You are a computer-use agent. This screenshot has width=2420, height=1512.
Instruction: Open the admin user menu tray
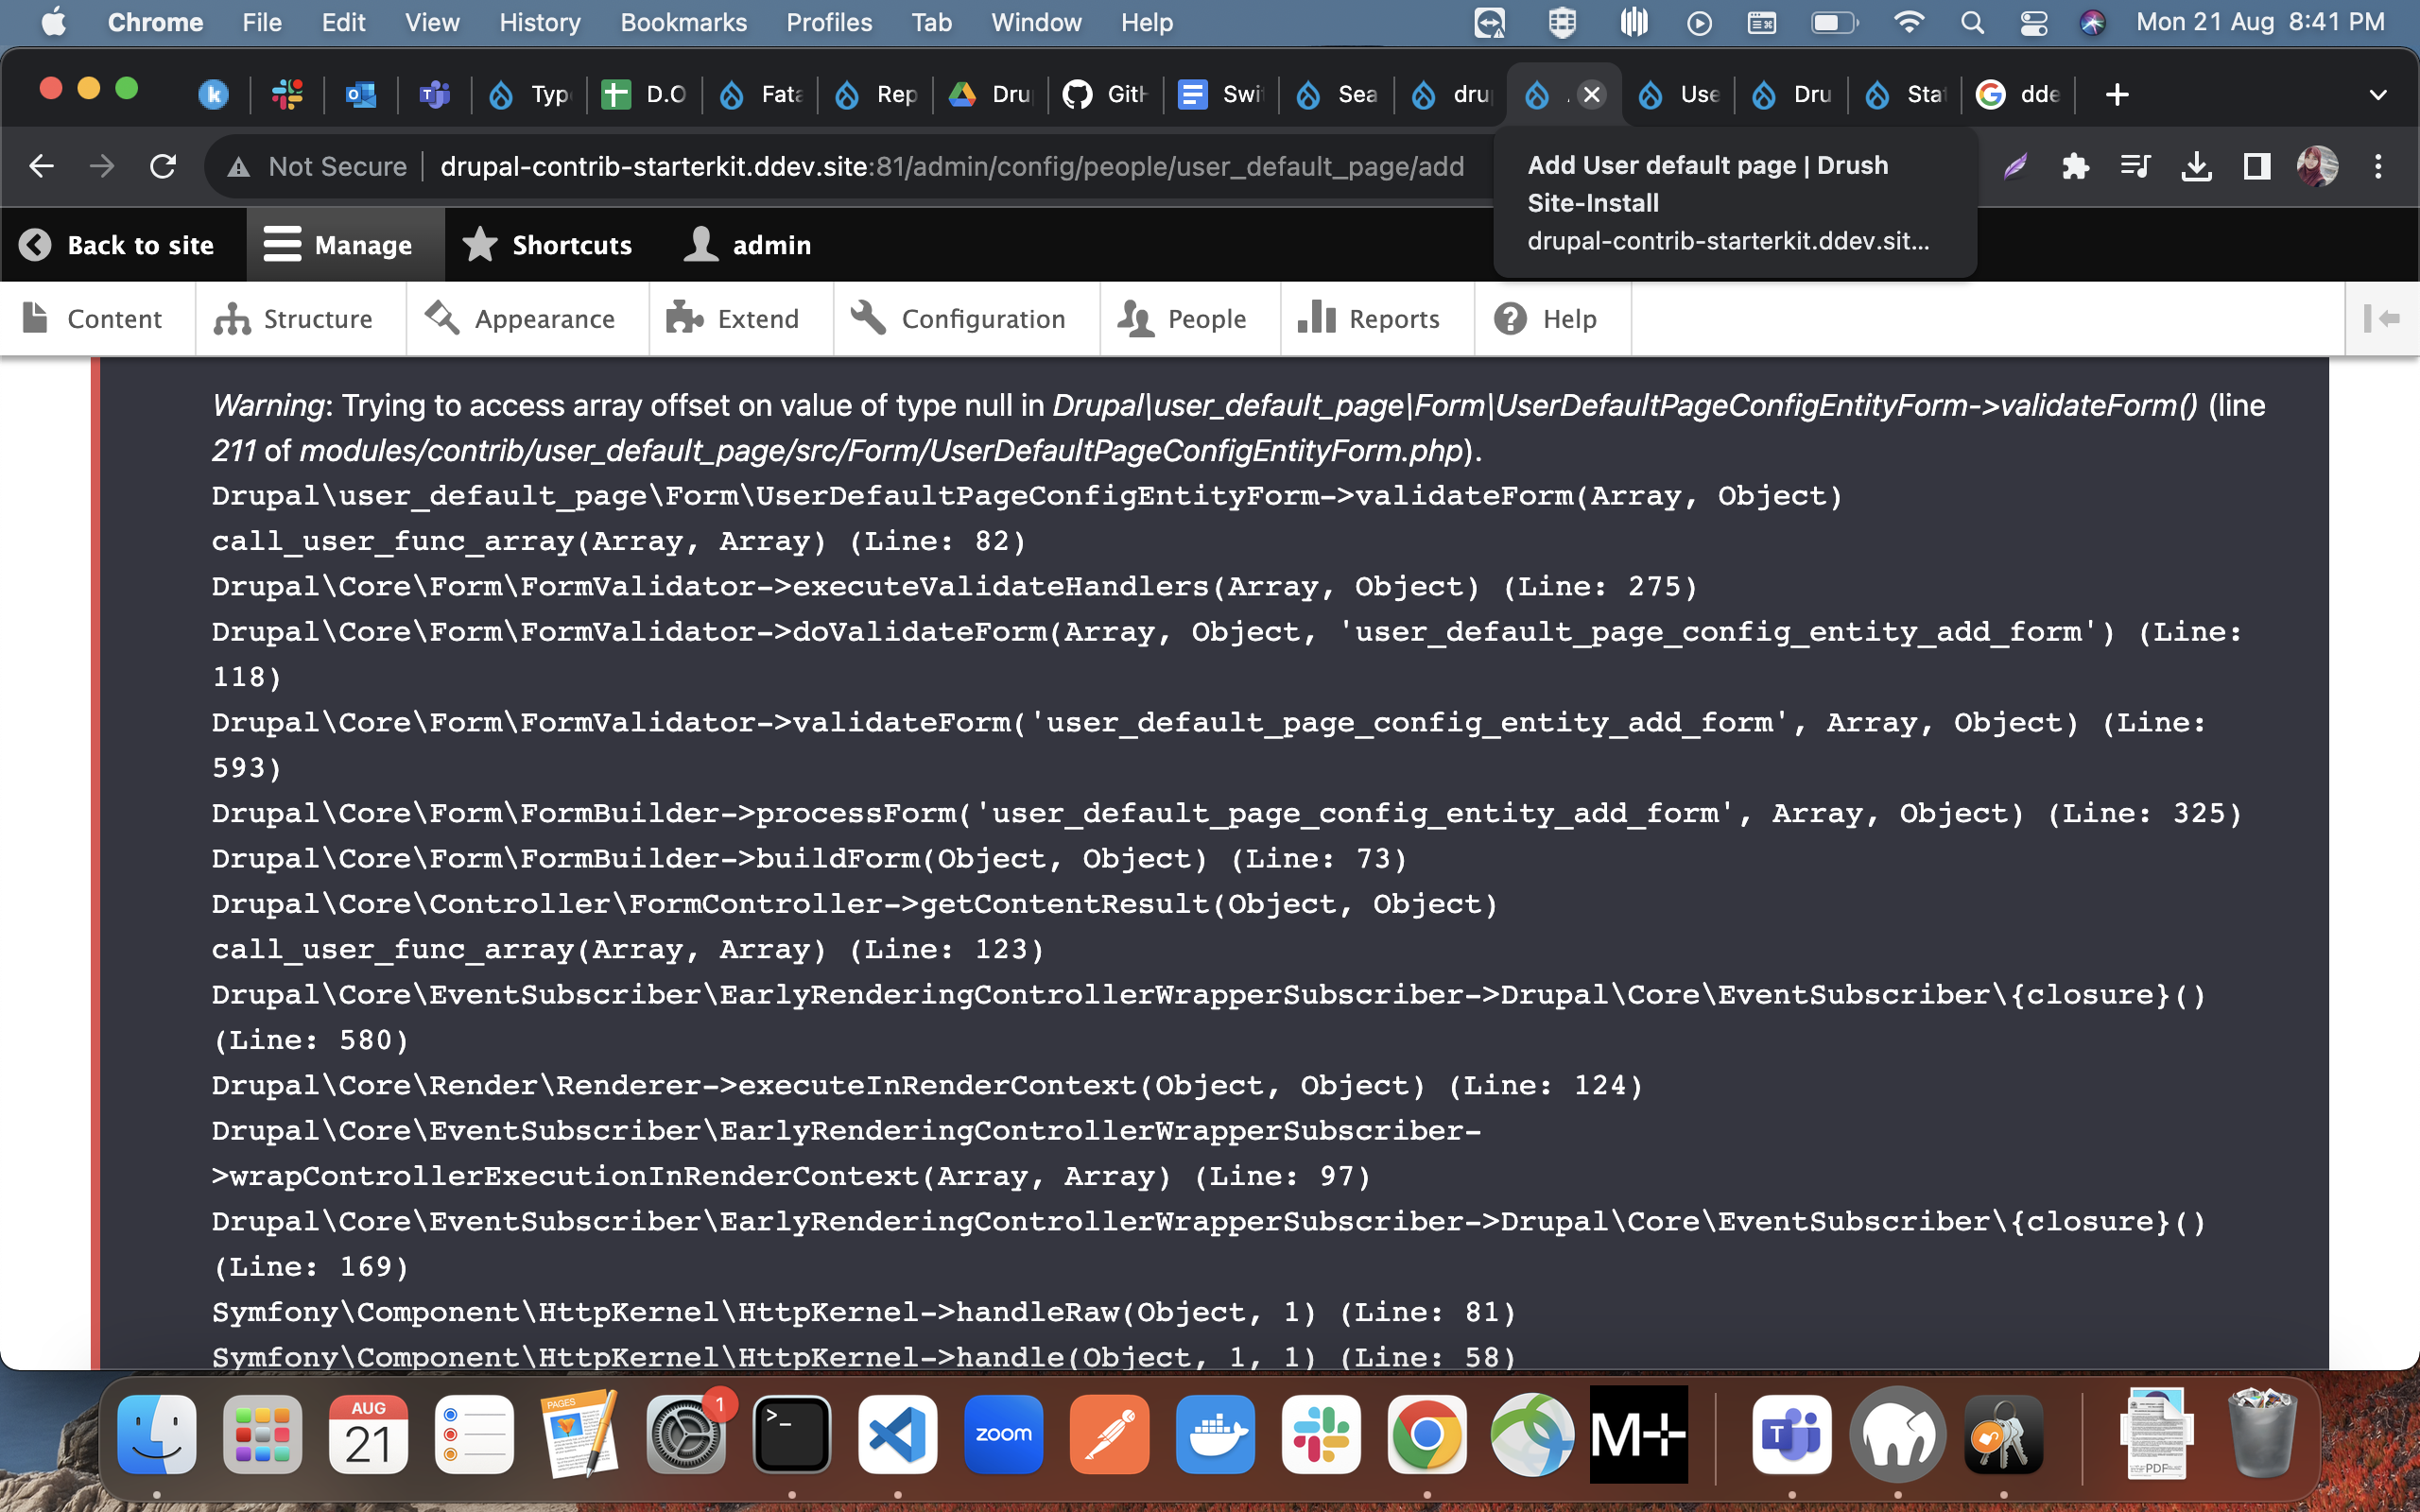[x=748, y=245]
